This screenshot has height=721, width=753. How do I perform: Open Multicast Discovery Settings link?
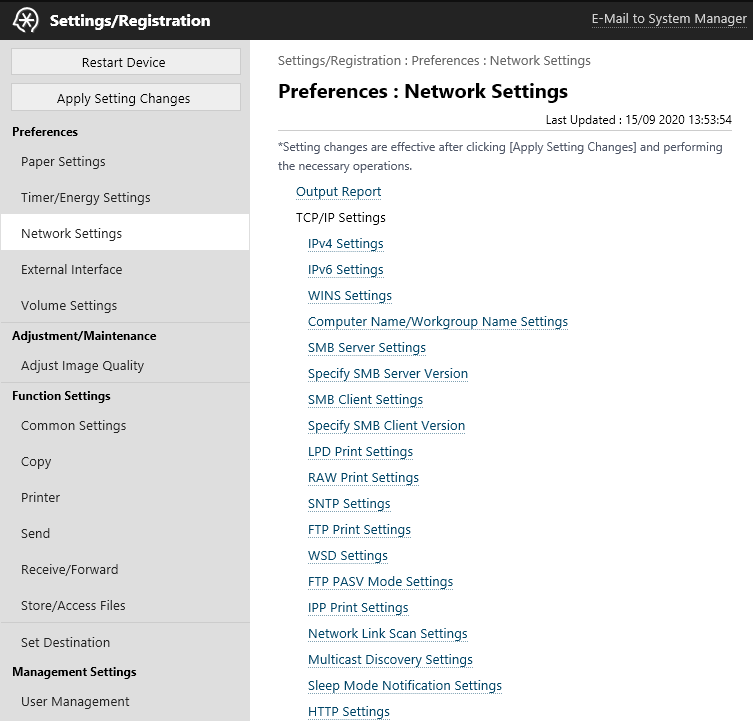click(390, 660)
